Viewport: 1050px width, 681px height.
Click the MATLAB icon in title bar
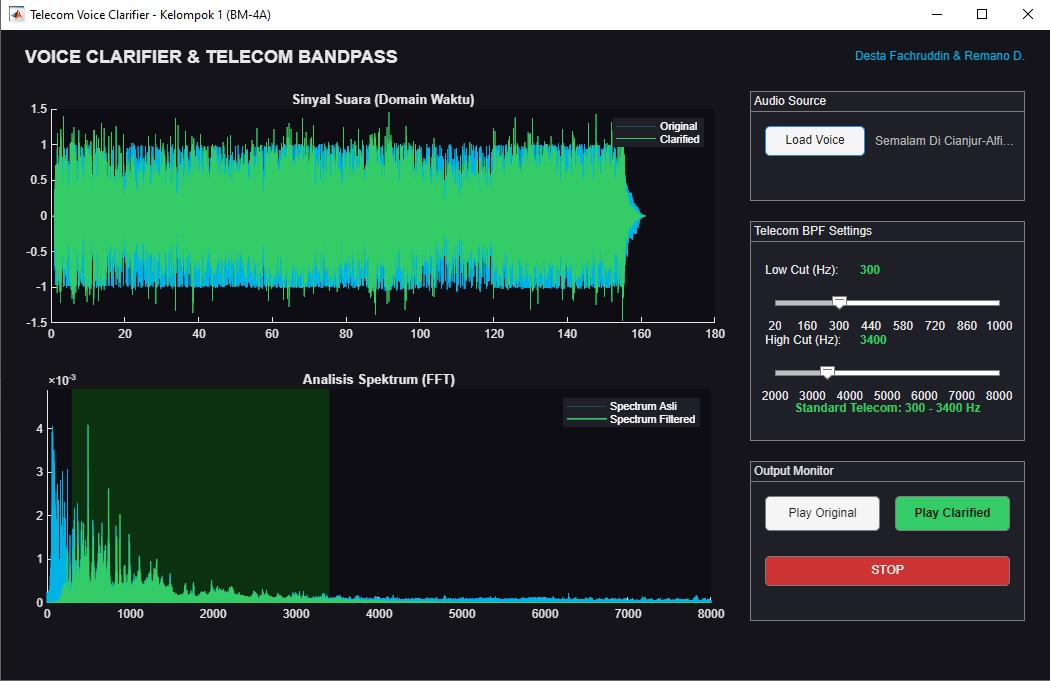tap(16, 14)
